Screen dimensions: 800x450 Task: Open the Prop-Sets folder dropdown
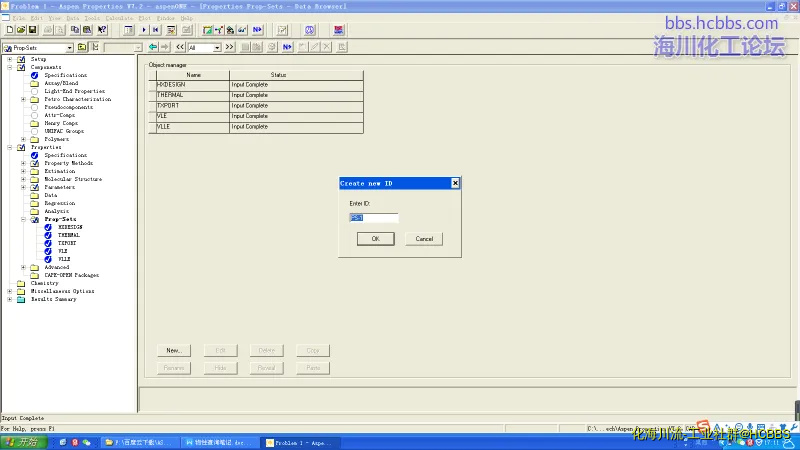69,47
